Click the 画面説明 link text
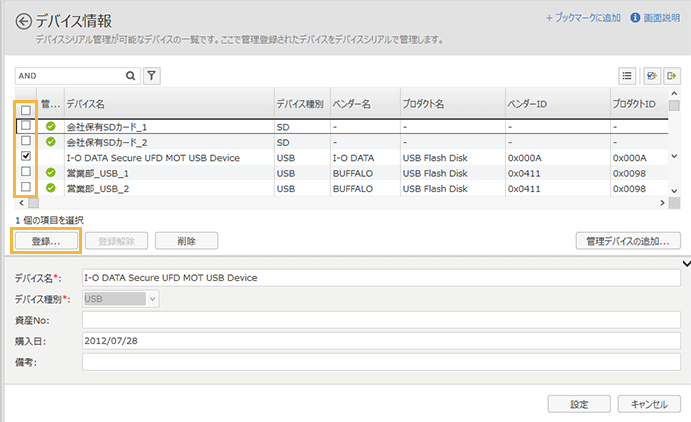 [x=661, y=18]
